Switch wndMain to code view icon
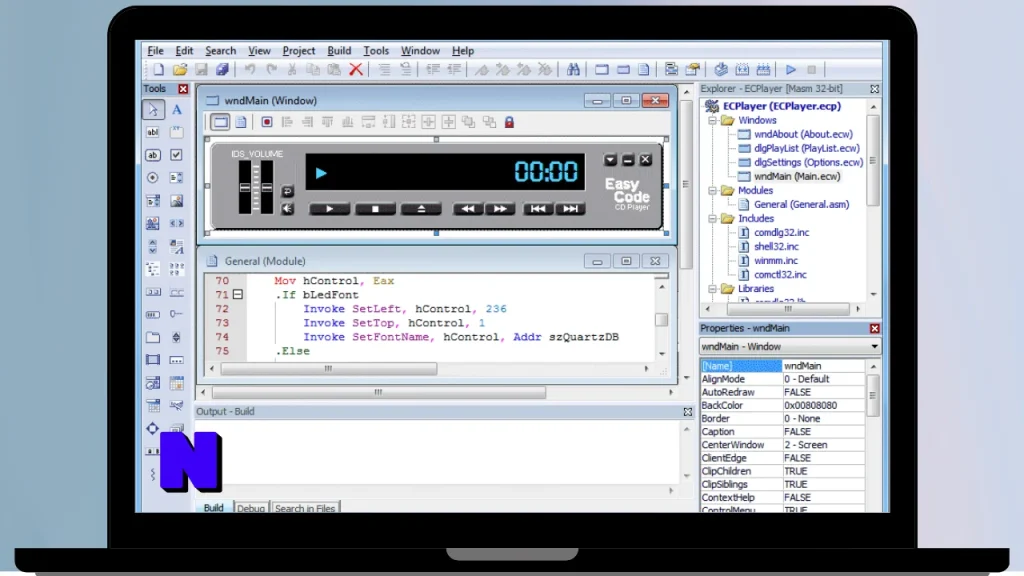 pos(241,122)
